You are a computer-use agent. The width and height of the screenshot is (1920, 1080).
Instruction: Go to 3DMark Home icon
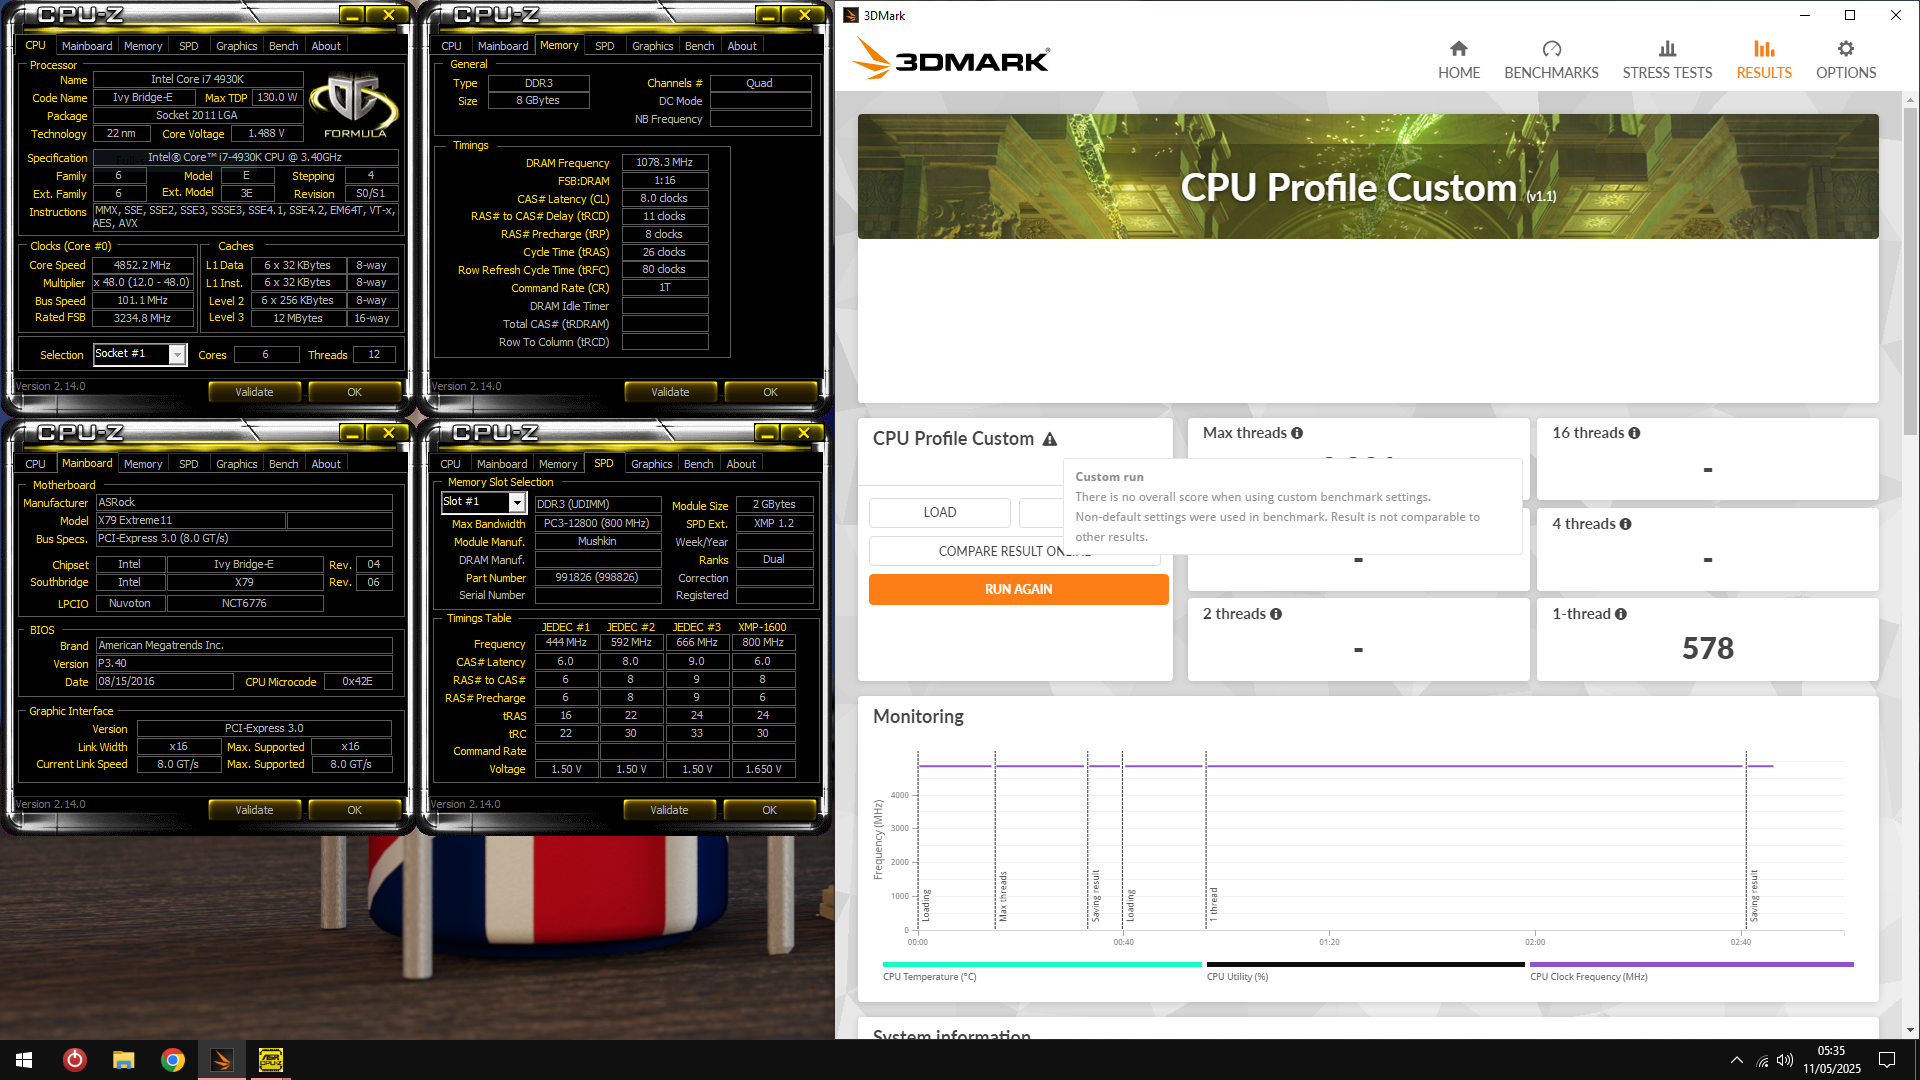click(x=1458, y=48)
